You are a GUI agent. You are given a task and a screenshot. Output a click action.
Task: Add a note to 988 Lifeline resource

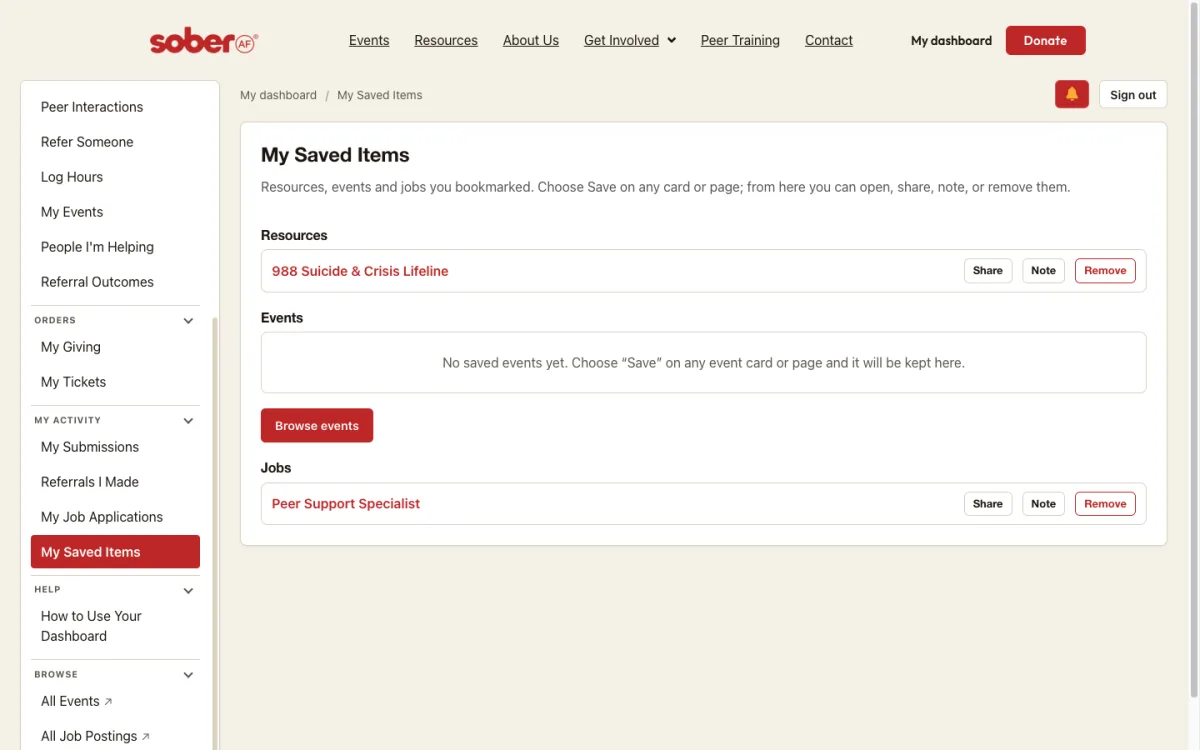[1043, 271]
